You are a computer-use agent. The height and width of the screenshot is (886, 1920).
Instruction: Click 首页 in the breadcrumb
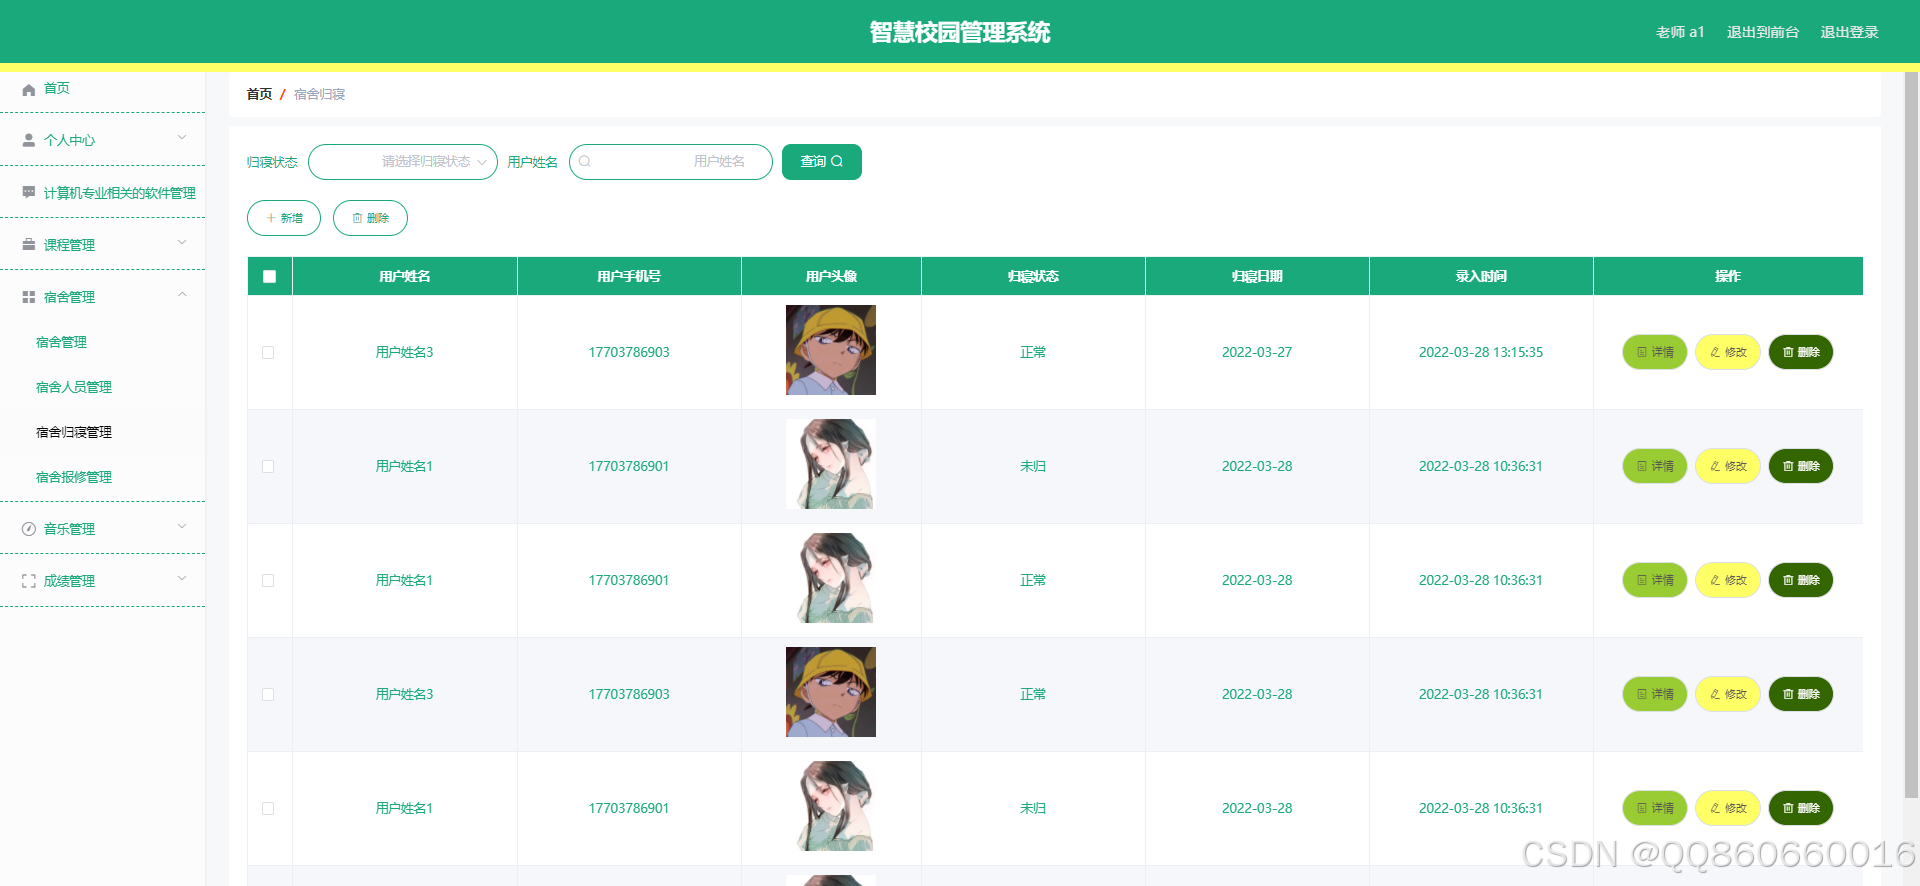tap(259, 94)
